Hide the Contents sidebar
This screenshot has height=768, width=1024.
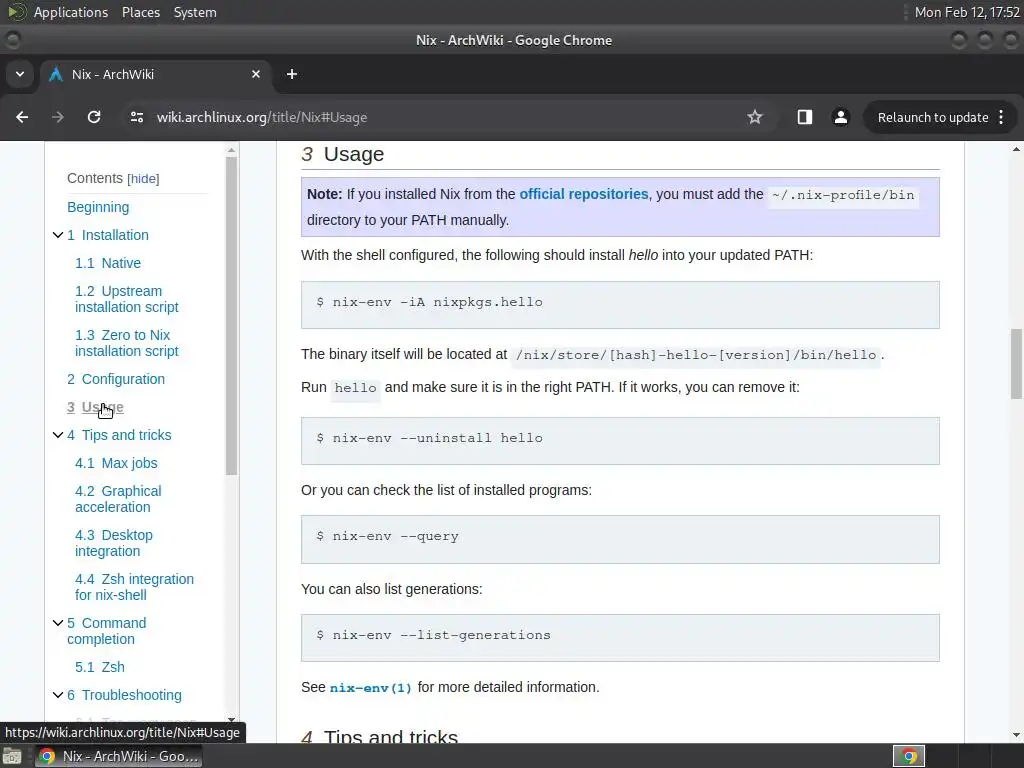coord(143,178)
